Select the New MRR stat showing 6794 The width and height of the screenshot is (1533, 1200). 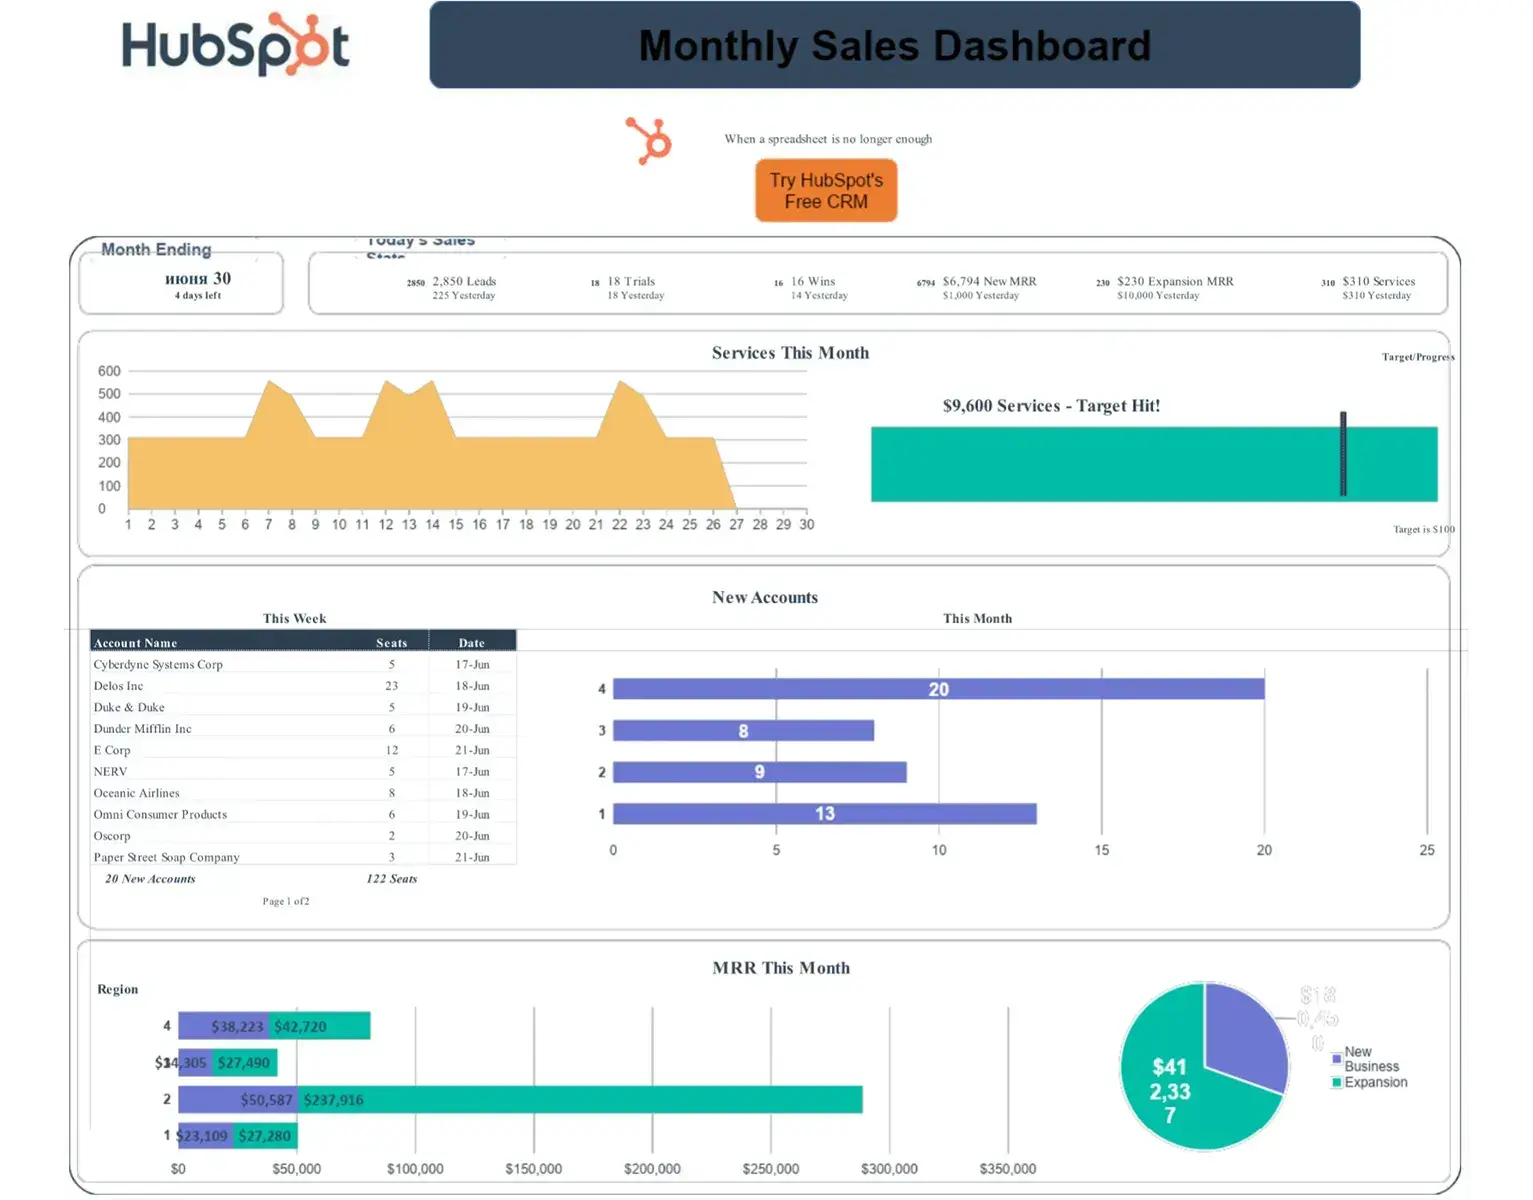pos(925,283)
